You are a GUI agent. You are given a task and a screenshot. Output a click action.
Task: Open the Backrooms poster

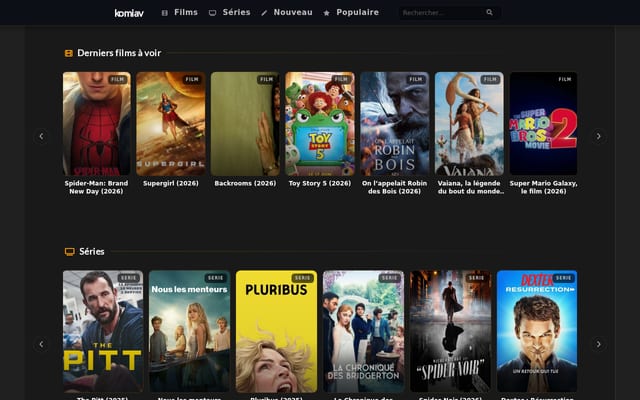[245, 124]
